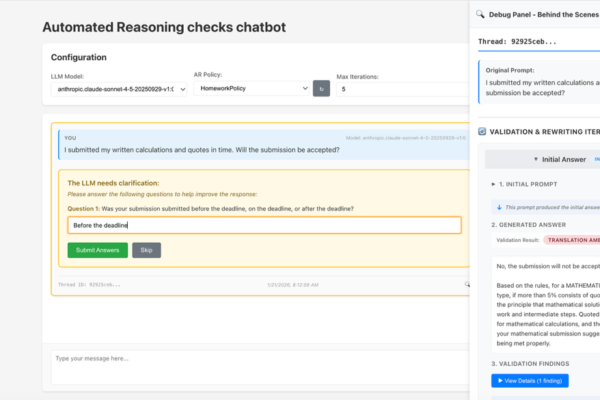Click the magnifier icon beside message timestamp
The width and height of the screenshot is (600, 400).
pos(467,284)
